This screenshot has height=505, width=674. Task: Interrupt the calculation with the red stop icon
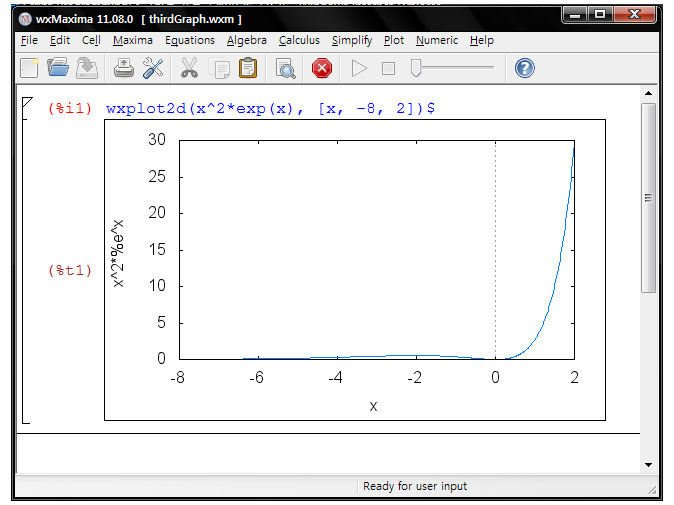click(322, 68)
